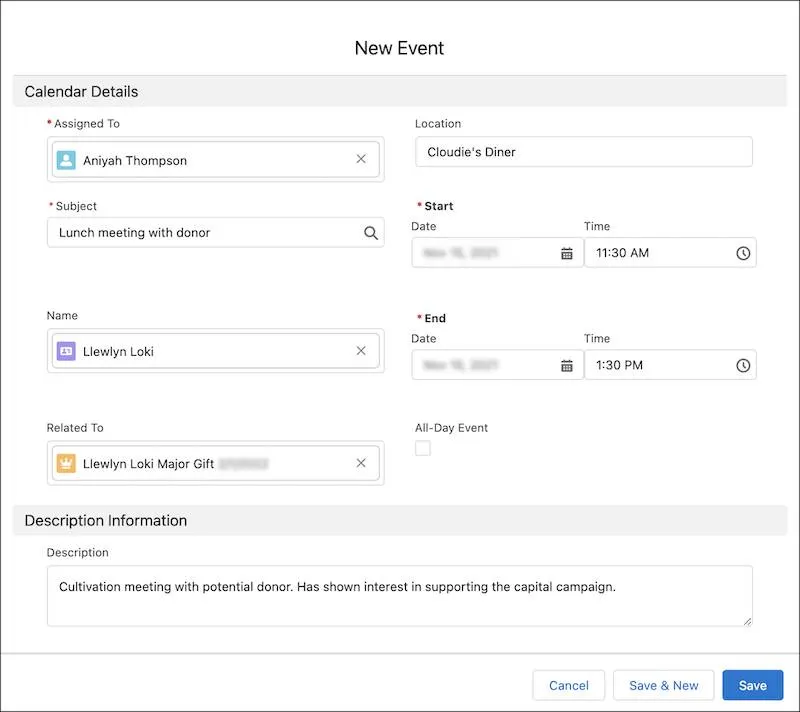
Task: Click the Start date input
Action: tap(497, 252)
